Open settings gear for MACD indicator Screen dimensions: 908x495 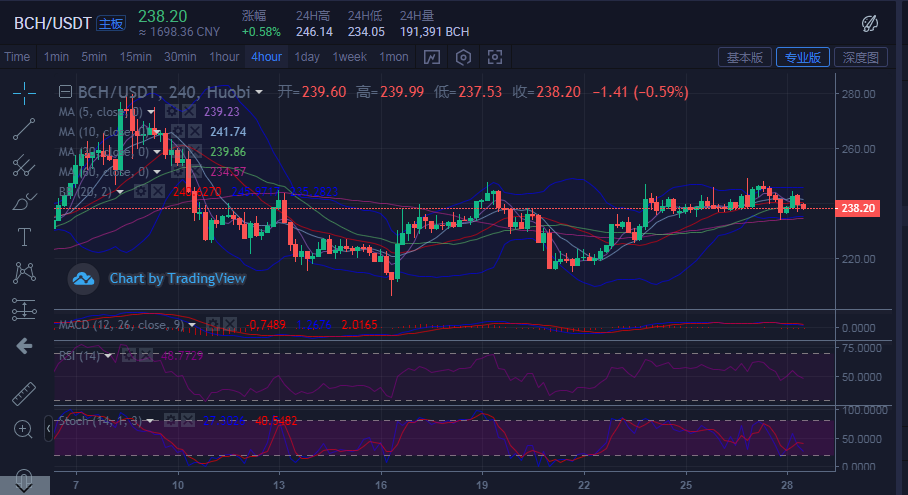click(x=213, y=324)
